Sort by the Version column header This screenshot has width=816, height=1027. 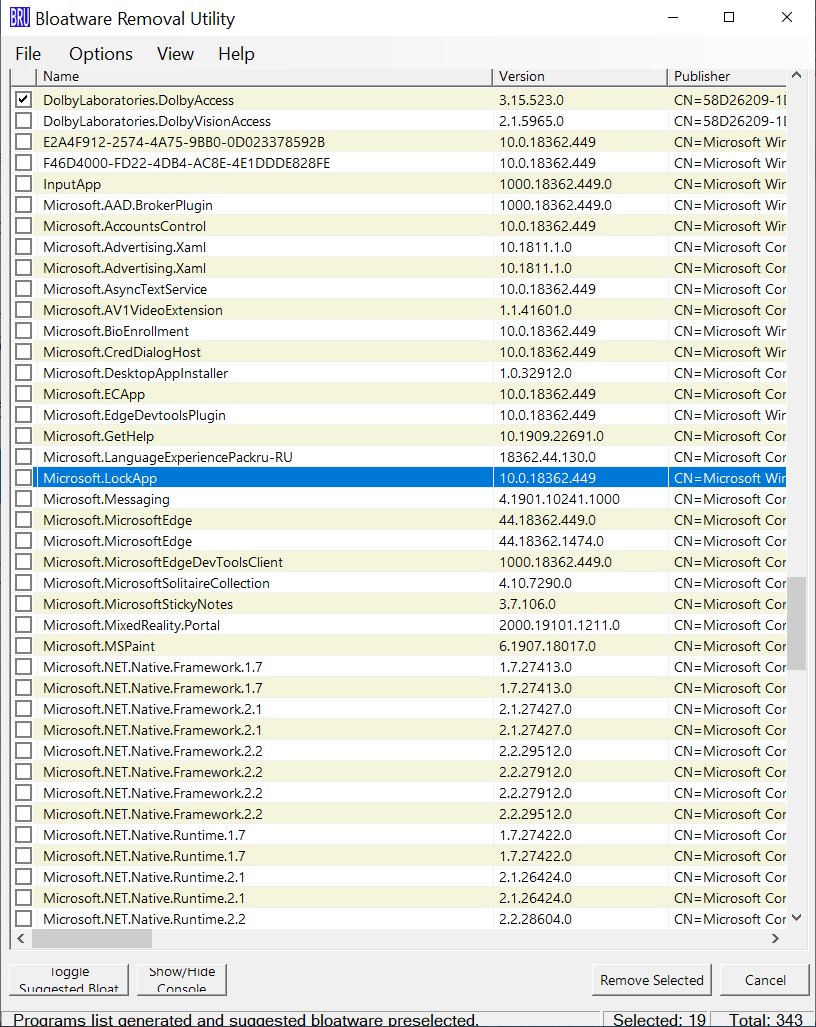(580, 77)
